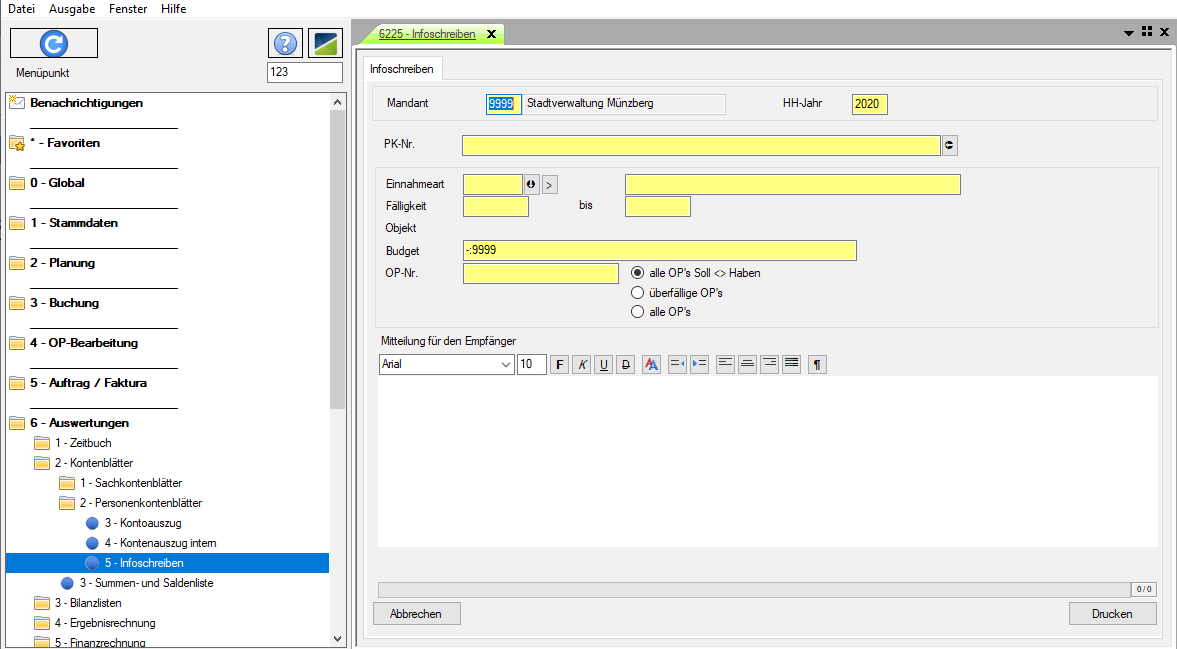Open the Fenster menu in menu bar

[128, 9]
